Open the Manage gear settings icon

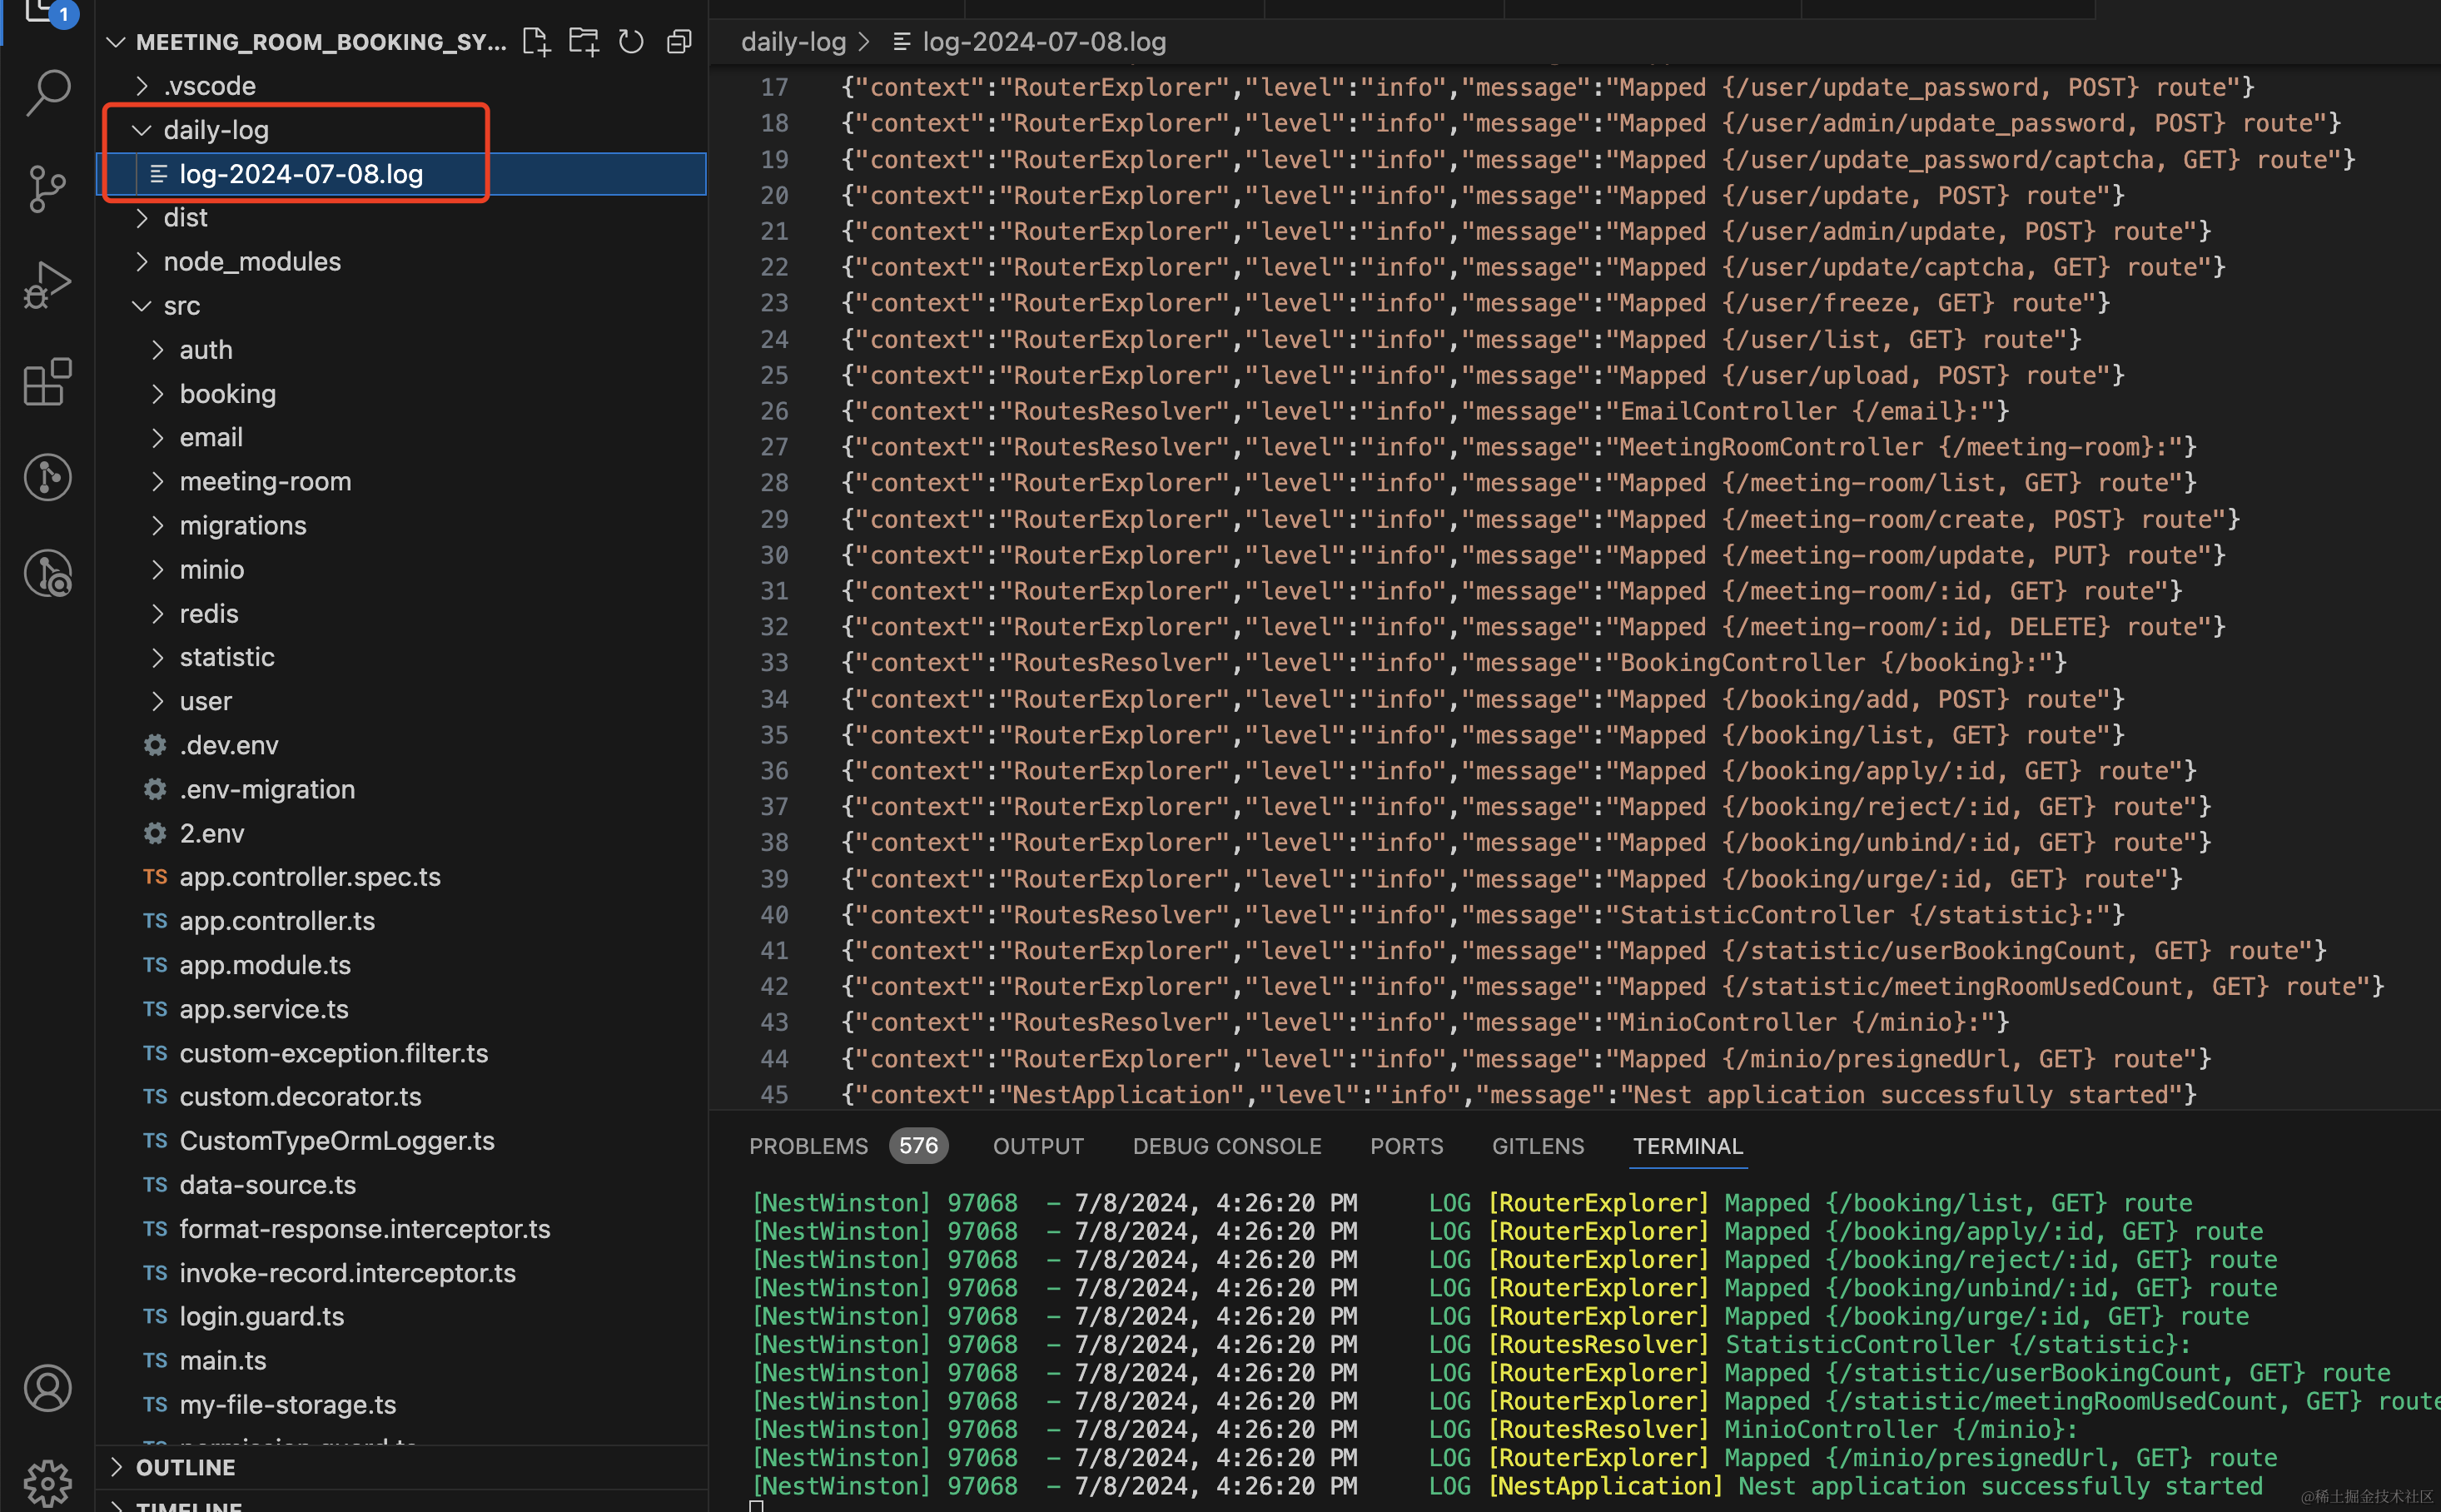47,1482
